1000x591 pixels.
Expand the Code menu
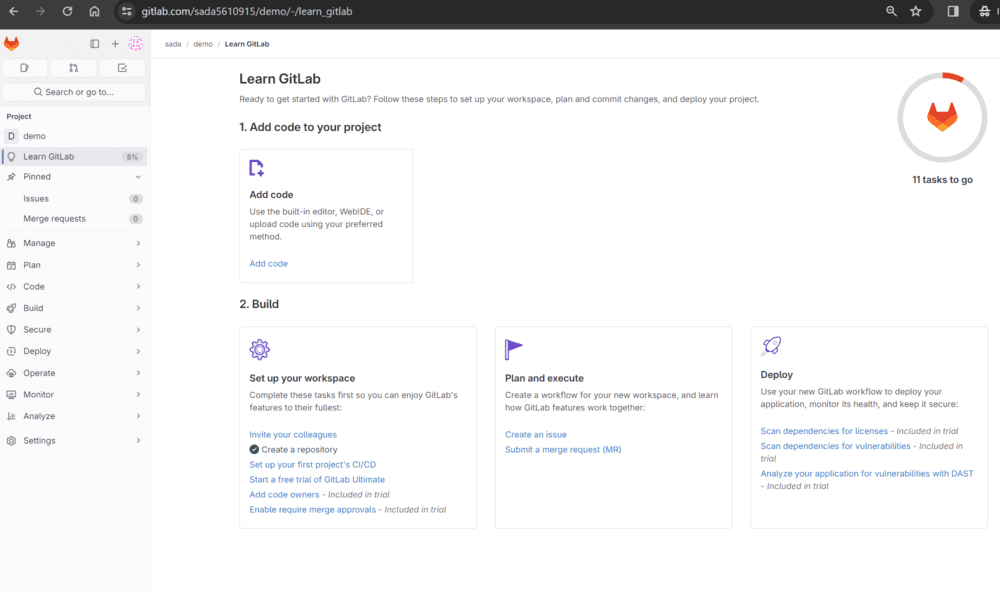click(75, 286)
